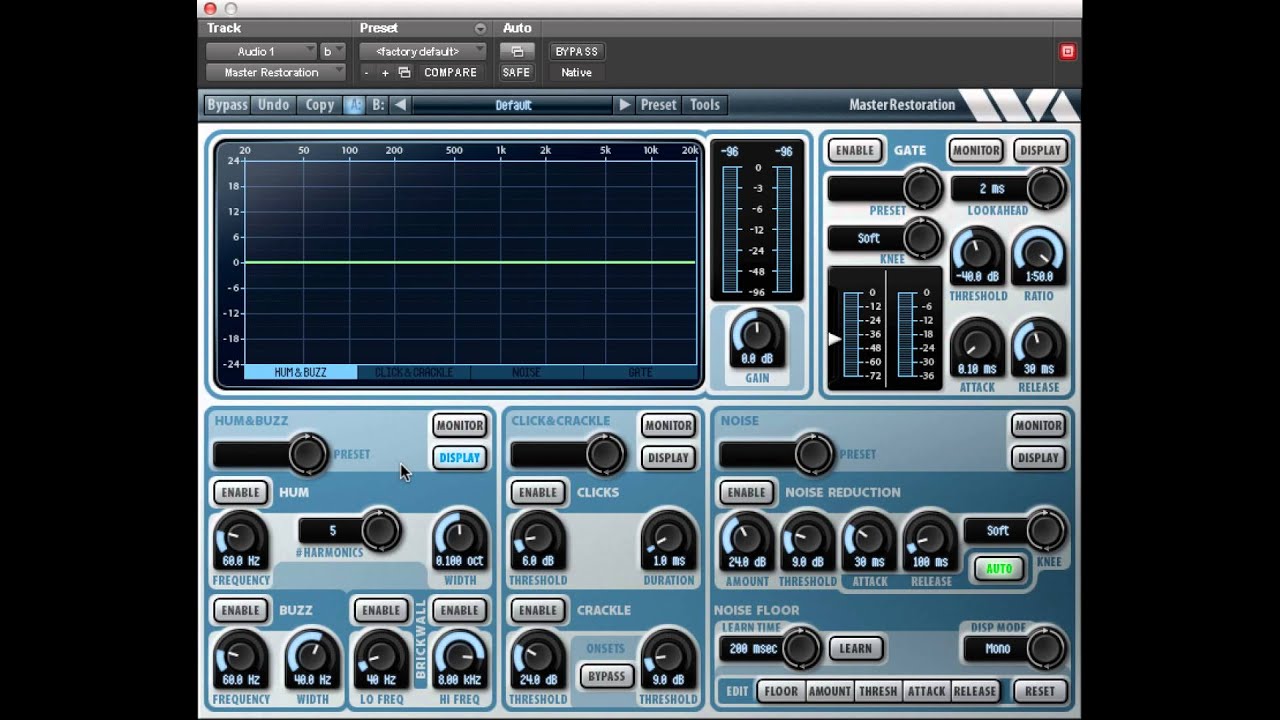Enable the Hum filter
Image resolution: width=1280 pixels, height=720 pixels.
pyautogui.click(x=240, y=492)
